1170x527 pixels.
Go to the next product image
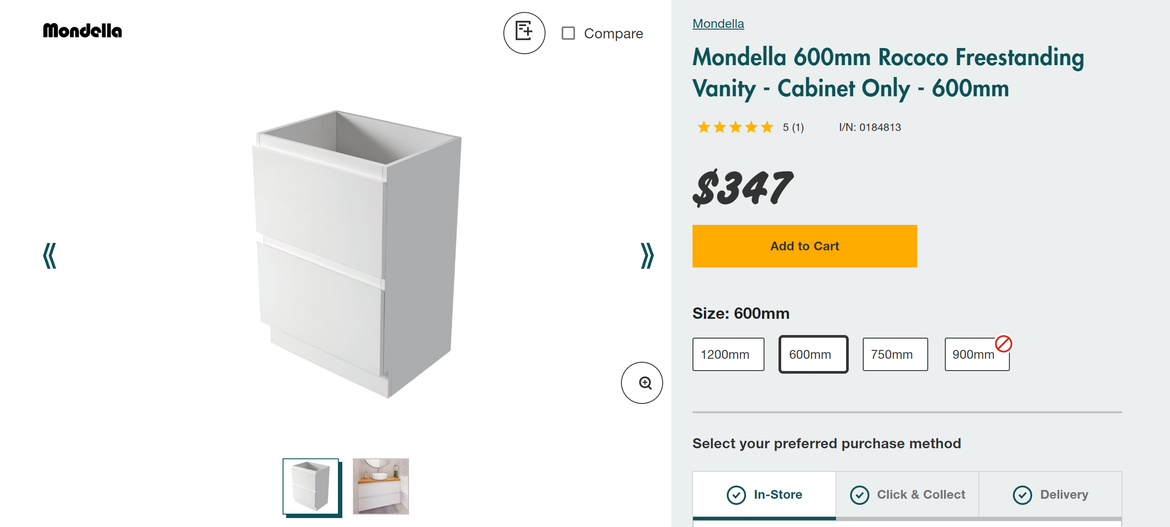(647, 256)
